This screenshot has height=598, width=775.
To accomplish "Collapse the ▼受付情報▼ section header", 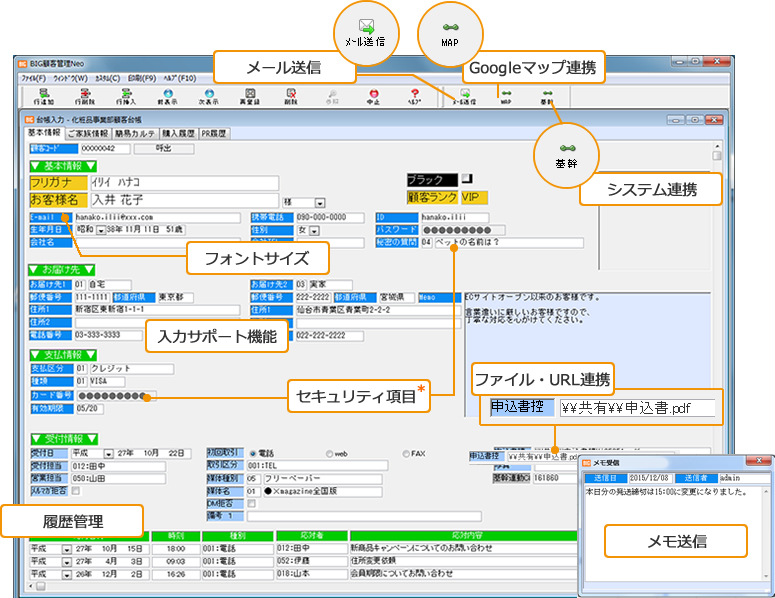I will 64,439.
